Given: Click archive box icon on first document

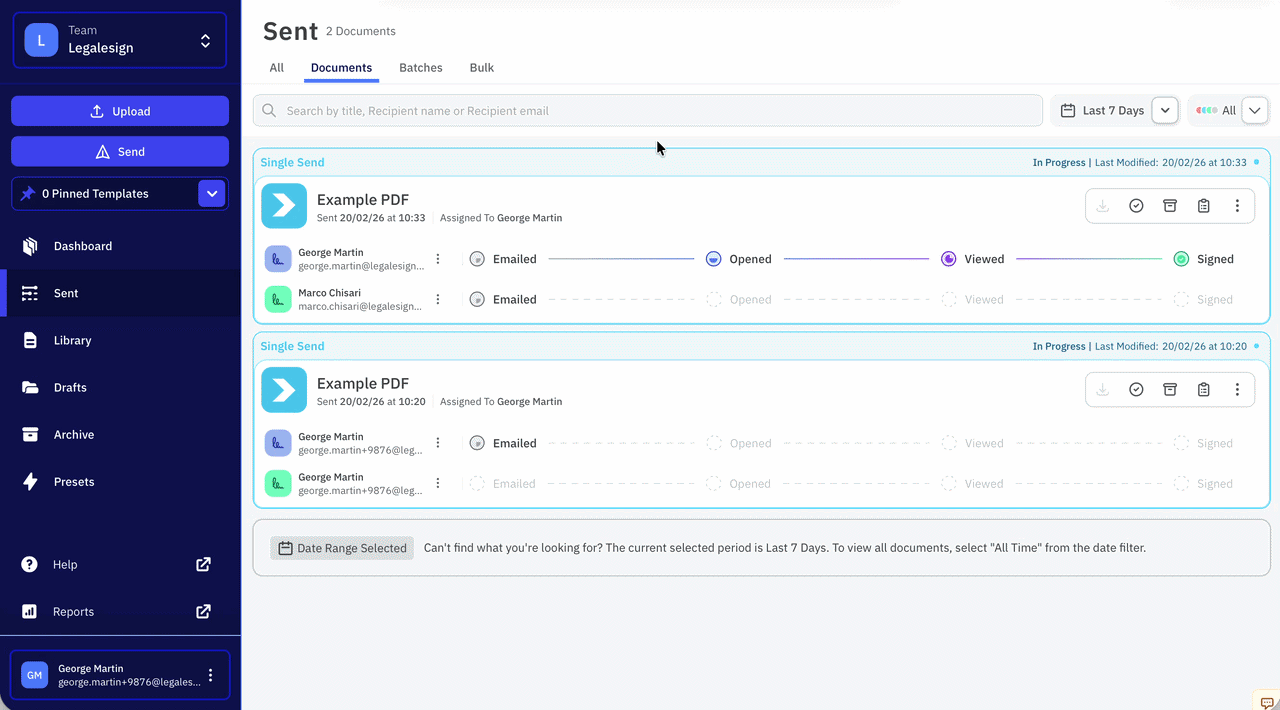Looking at the screenshot, I should point(1170,206).
